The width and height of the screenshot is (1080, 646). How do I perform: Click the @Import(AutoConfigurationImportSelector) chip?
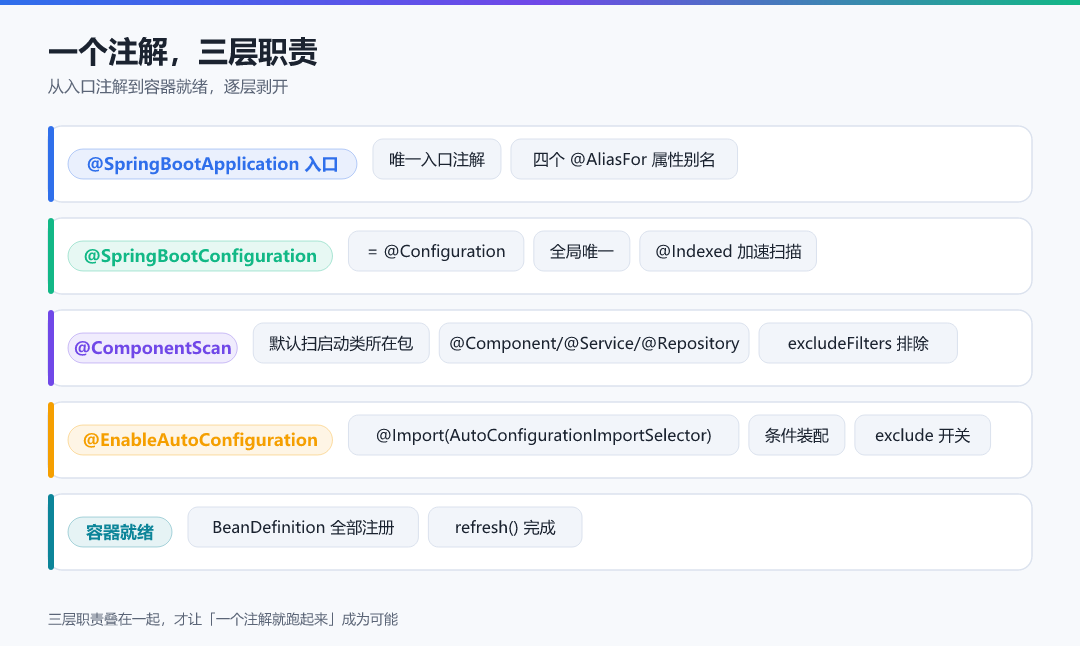point(543,435)
